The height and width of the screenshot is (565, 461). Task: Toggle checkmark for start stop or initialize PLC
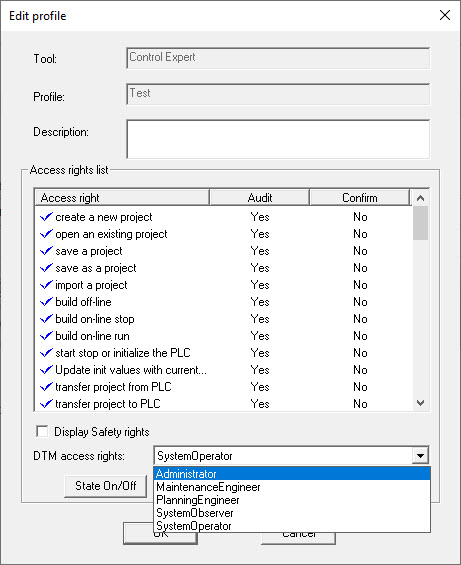click(x=46, y=353)
